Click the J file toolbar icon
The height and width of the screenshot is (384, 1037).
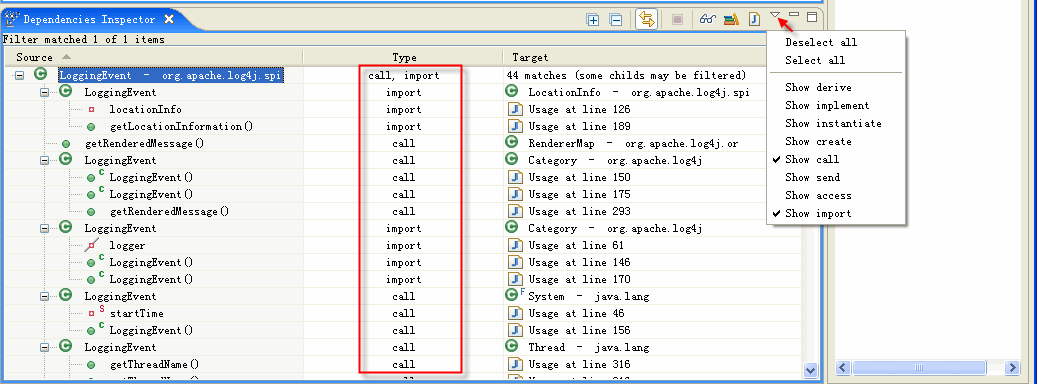[x=754, y=20]
